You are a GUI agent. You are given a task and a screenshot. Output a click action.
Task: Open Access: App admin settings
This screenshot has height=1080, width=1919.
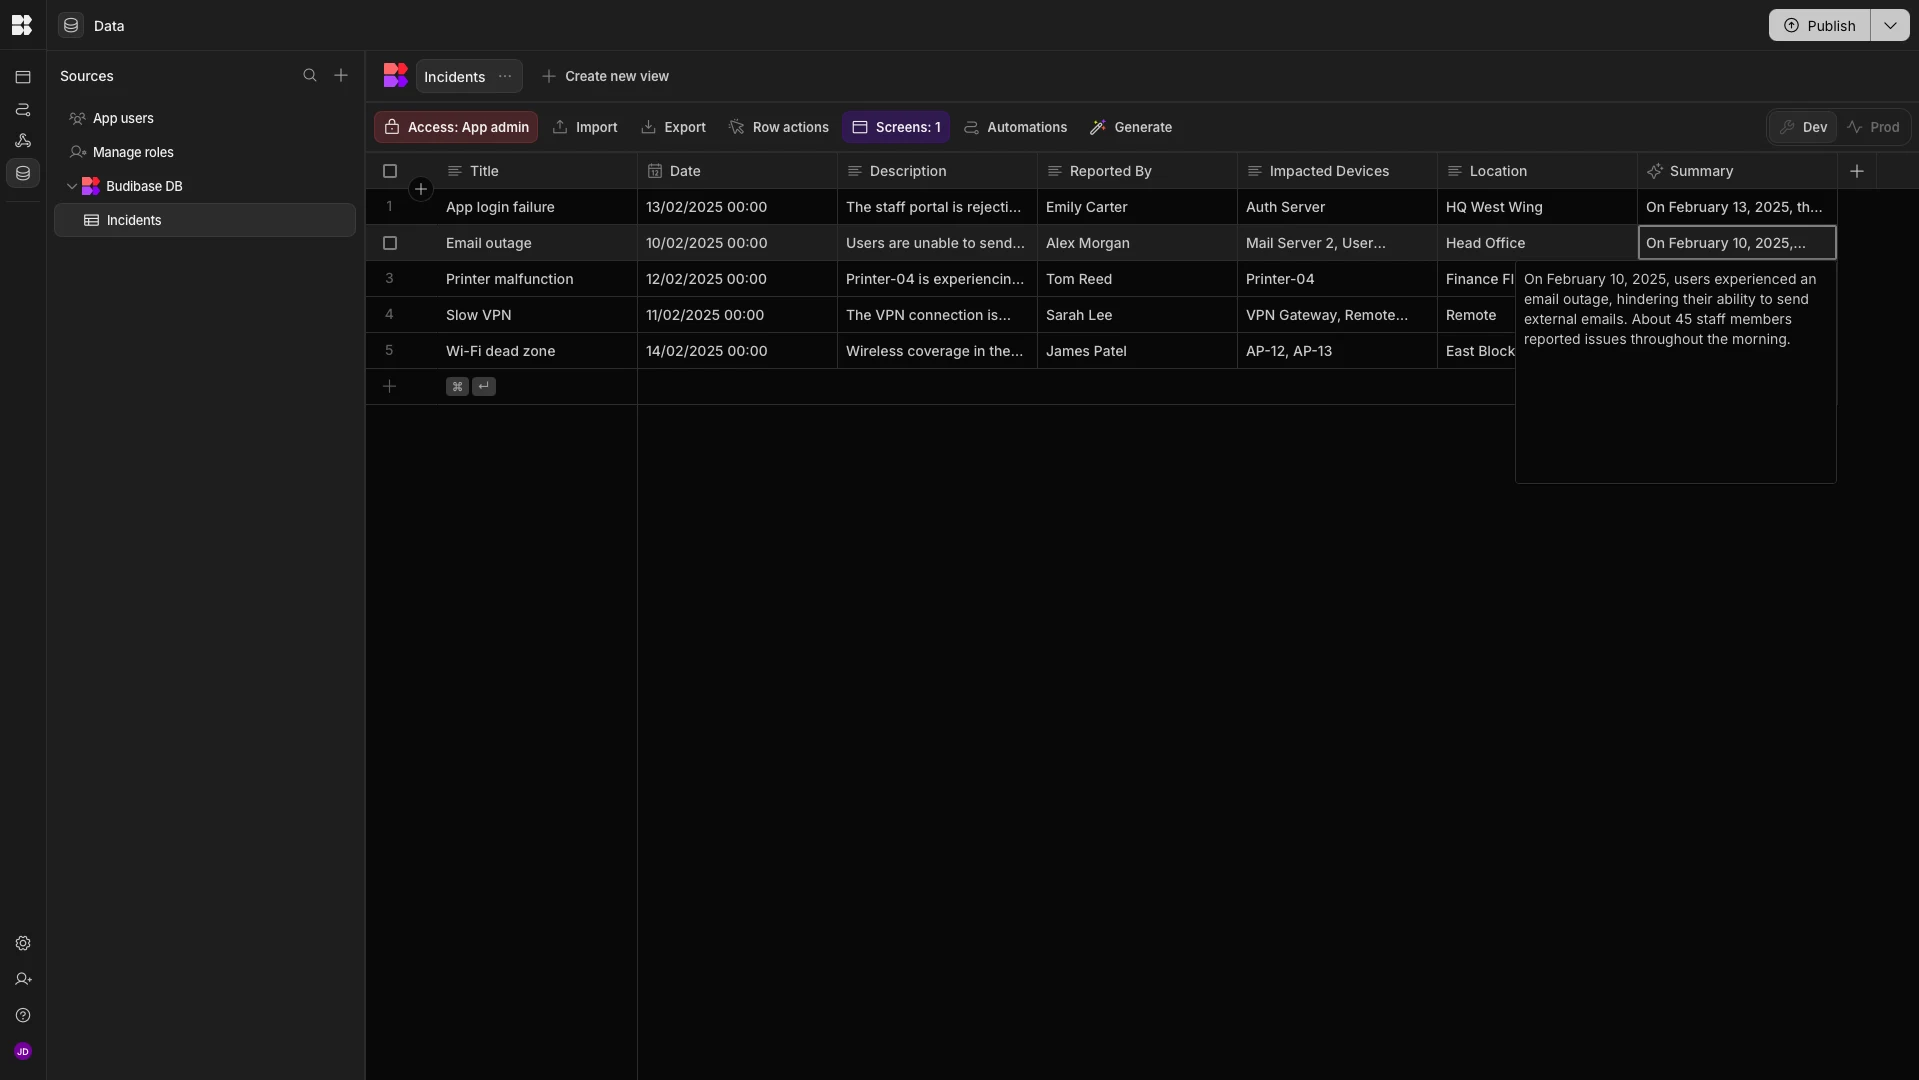[x=456, y=127]
